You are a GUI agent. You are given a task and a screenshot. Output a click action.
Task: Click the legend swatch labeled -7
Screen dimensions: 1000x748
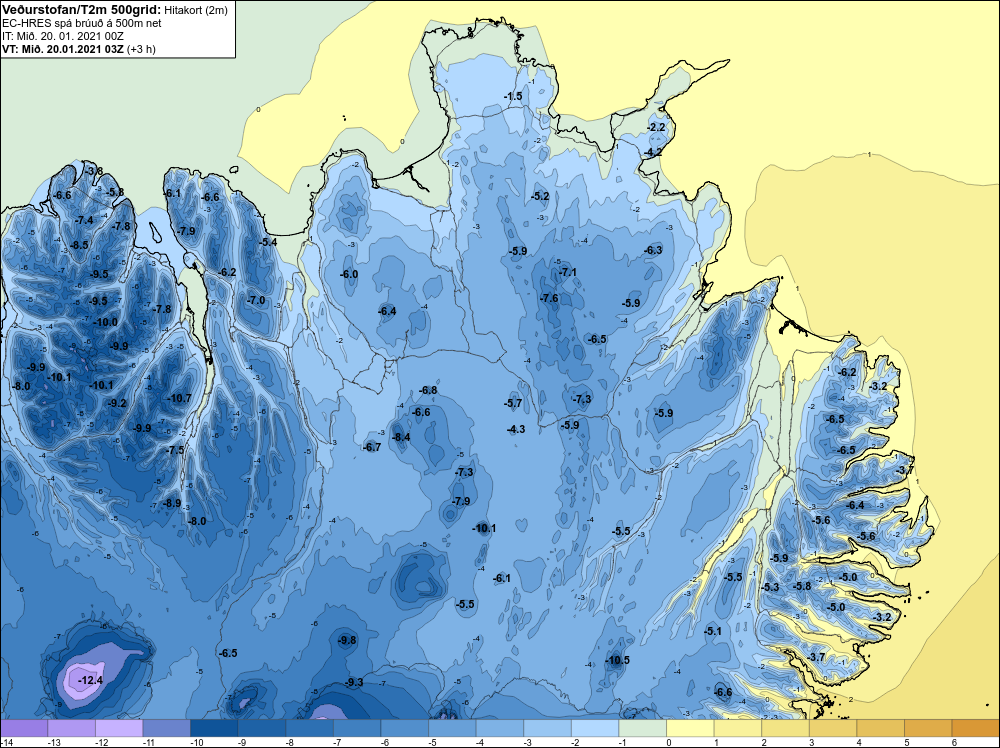(357, 728)
